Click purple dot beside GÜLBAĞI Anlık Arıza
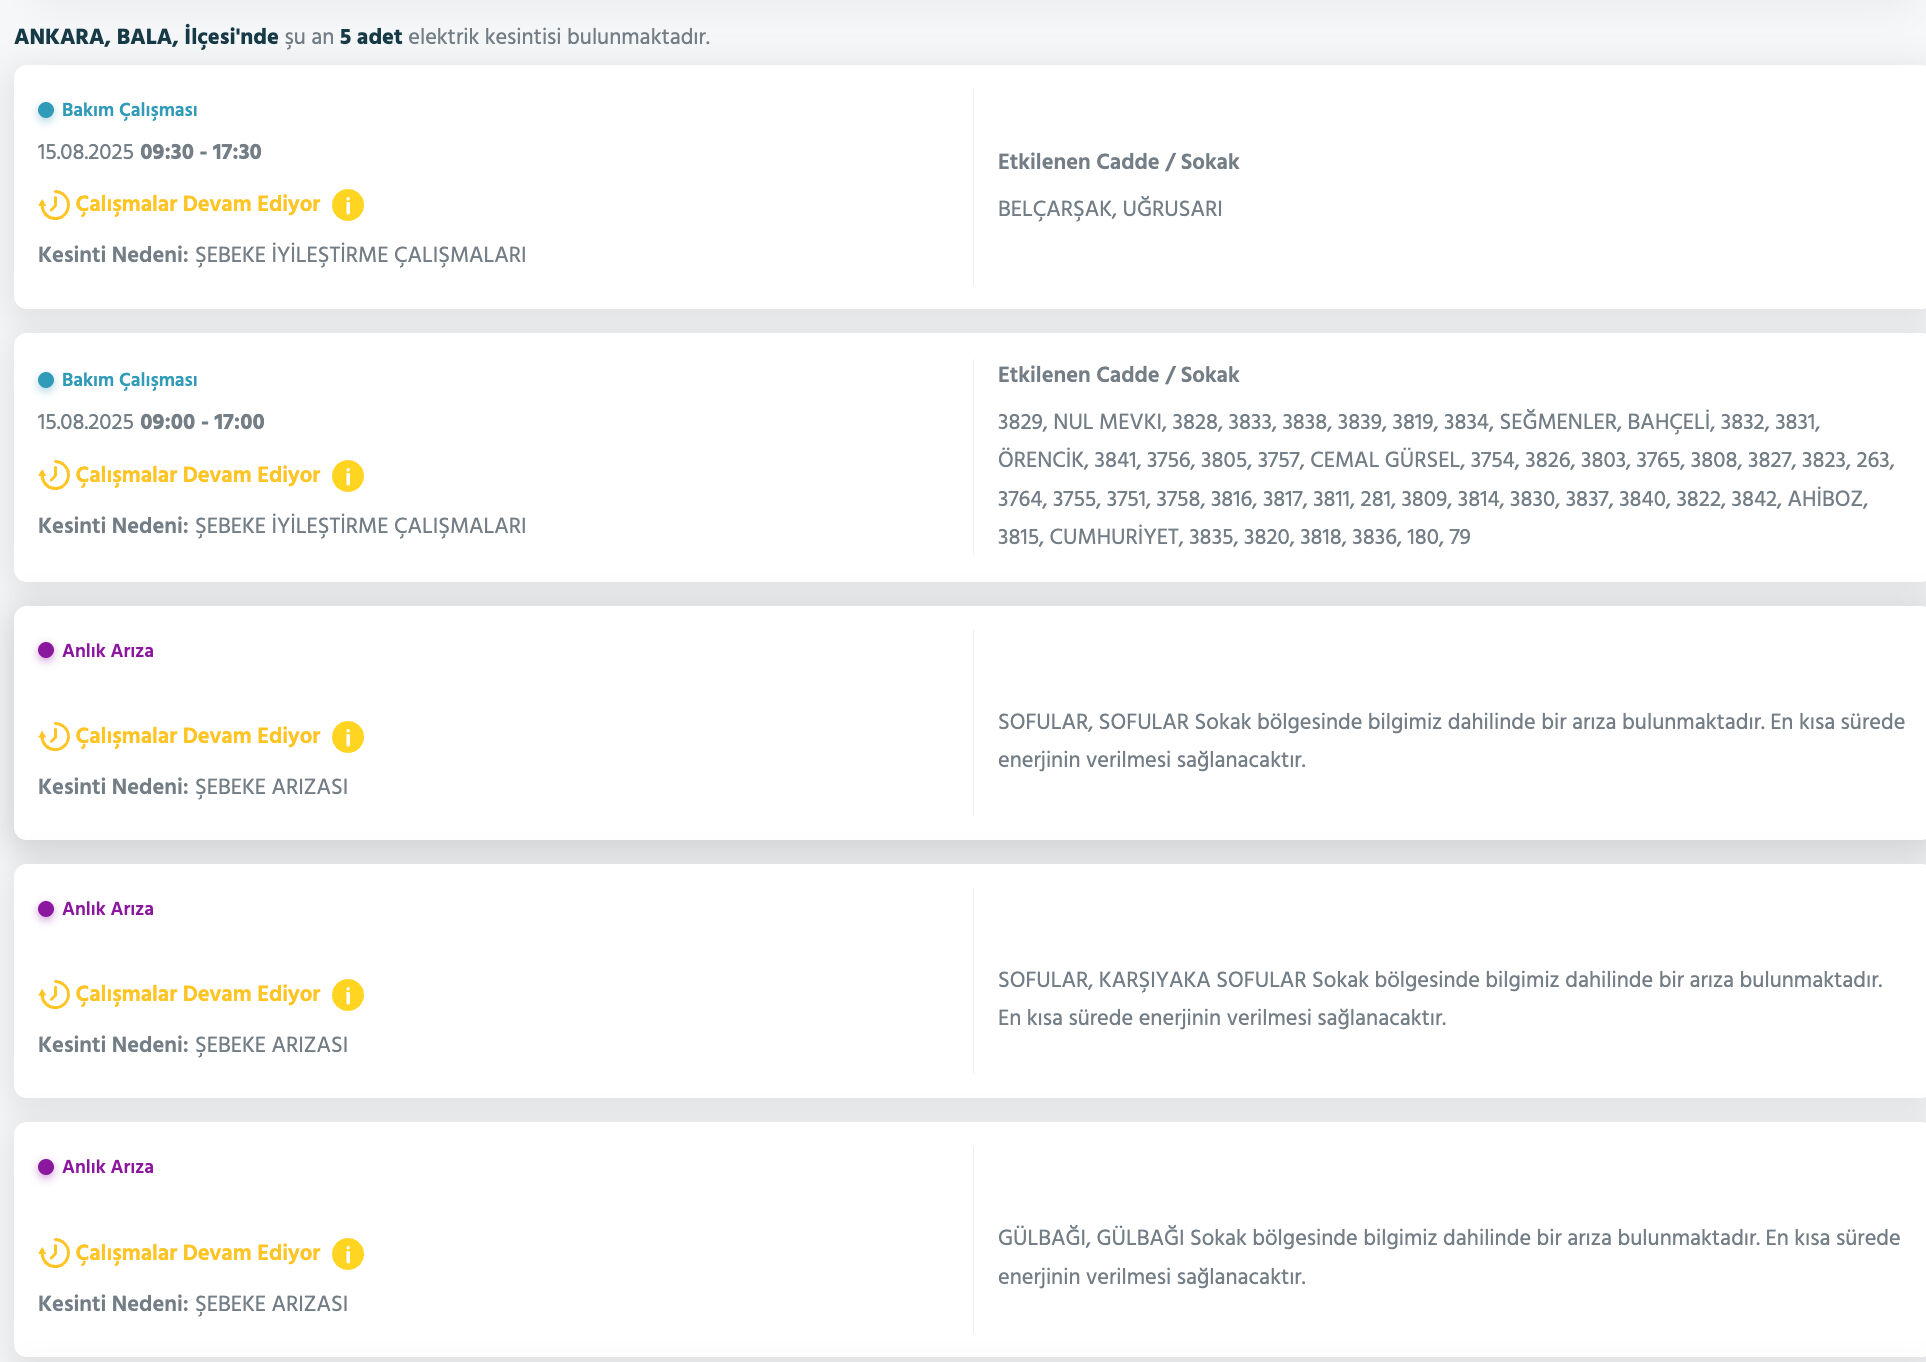Image resolution: width=1926 pixels, height=1362 pixels. tap(46, 1167)
